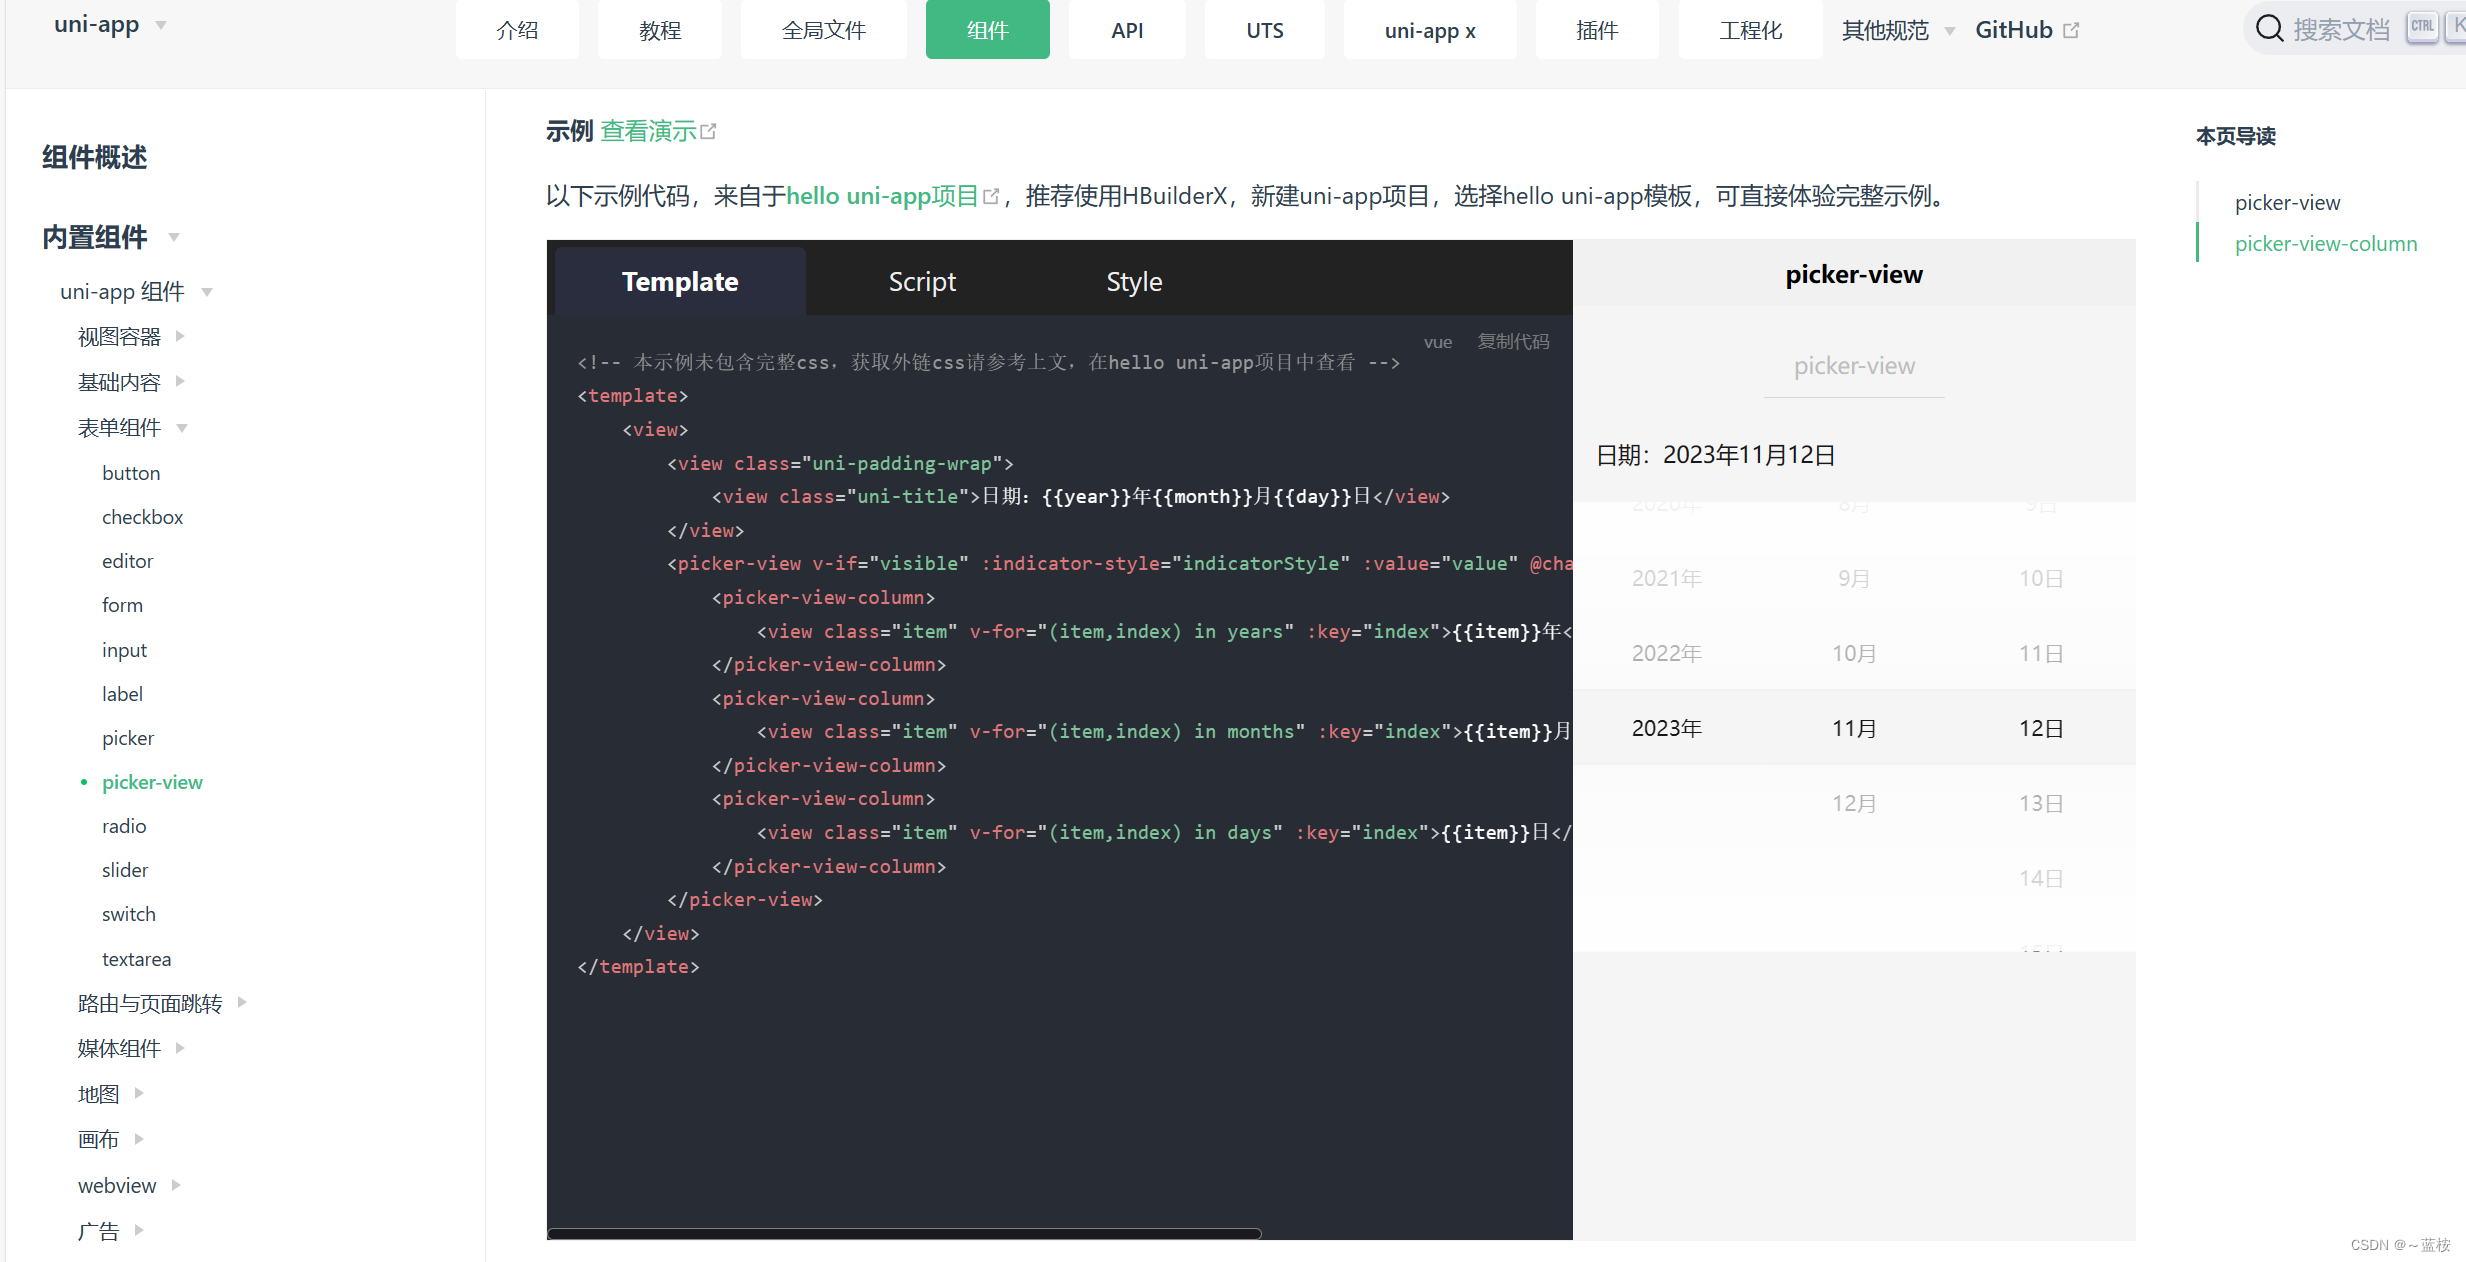Click the 搜索文档 search field
Image resolution: width=2466 pixels, height=1262 pixels.
pyautogui.click(x=2340, y=29)
